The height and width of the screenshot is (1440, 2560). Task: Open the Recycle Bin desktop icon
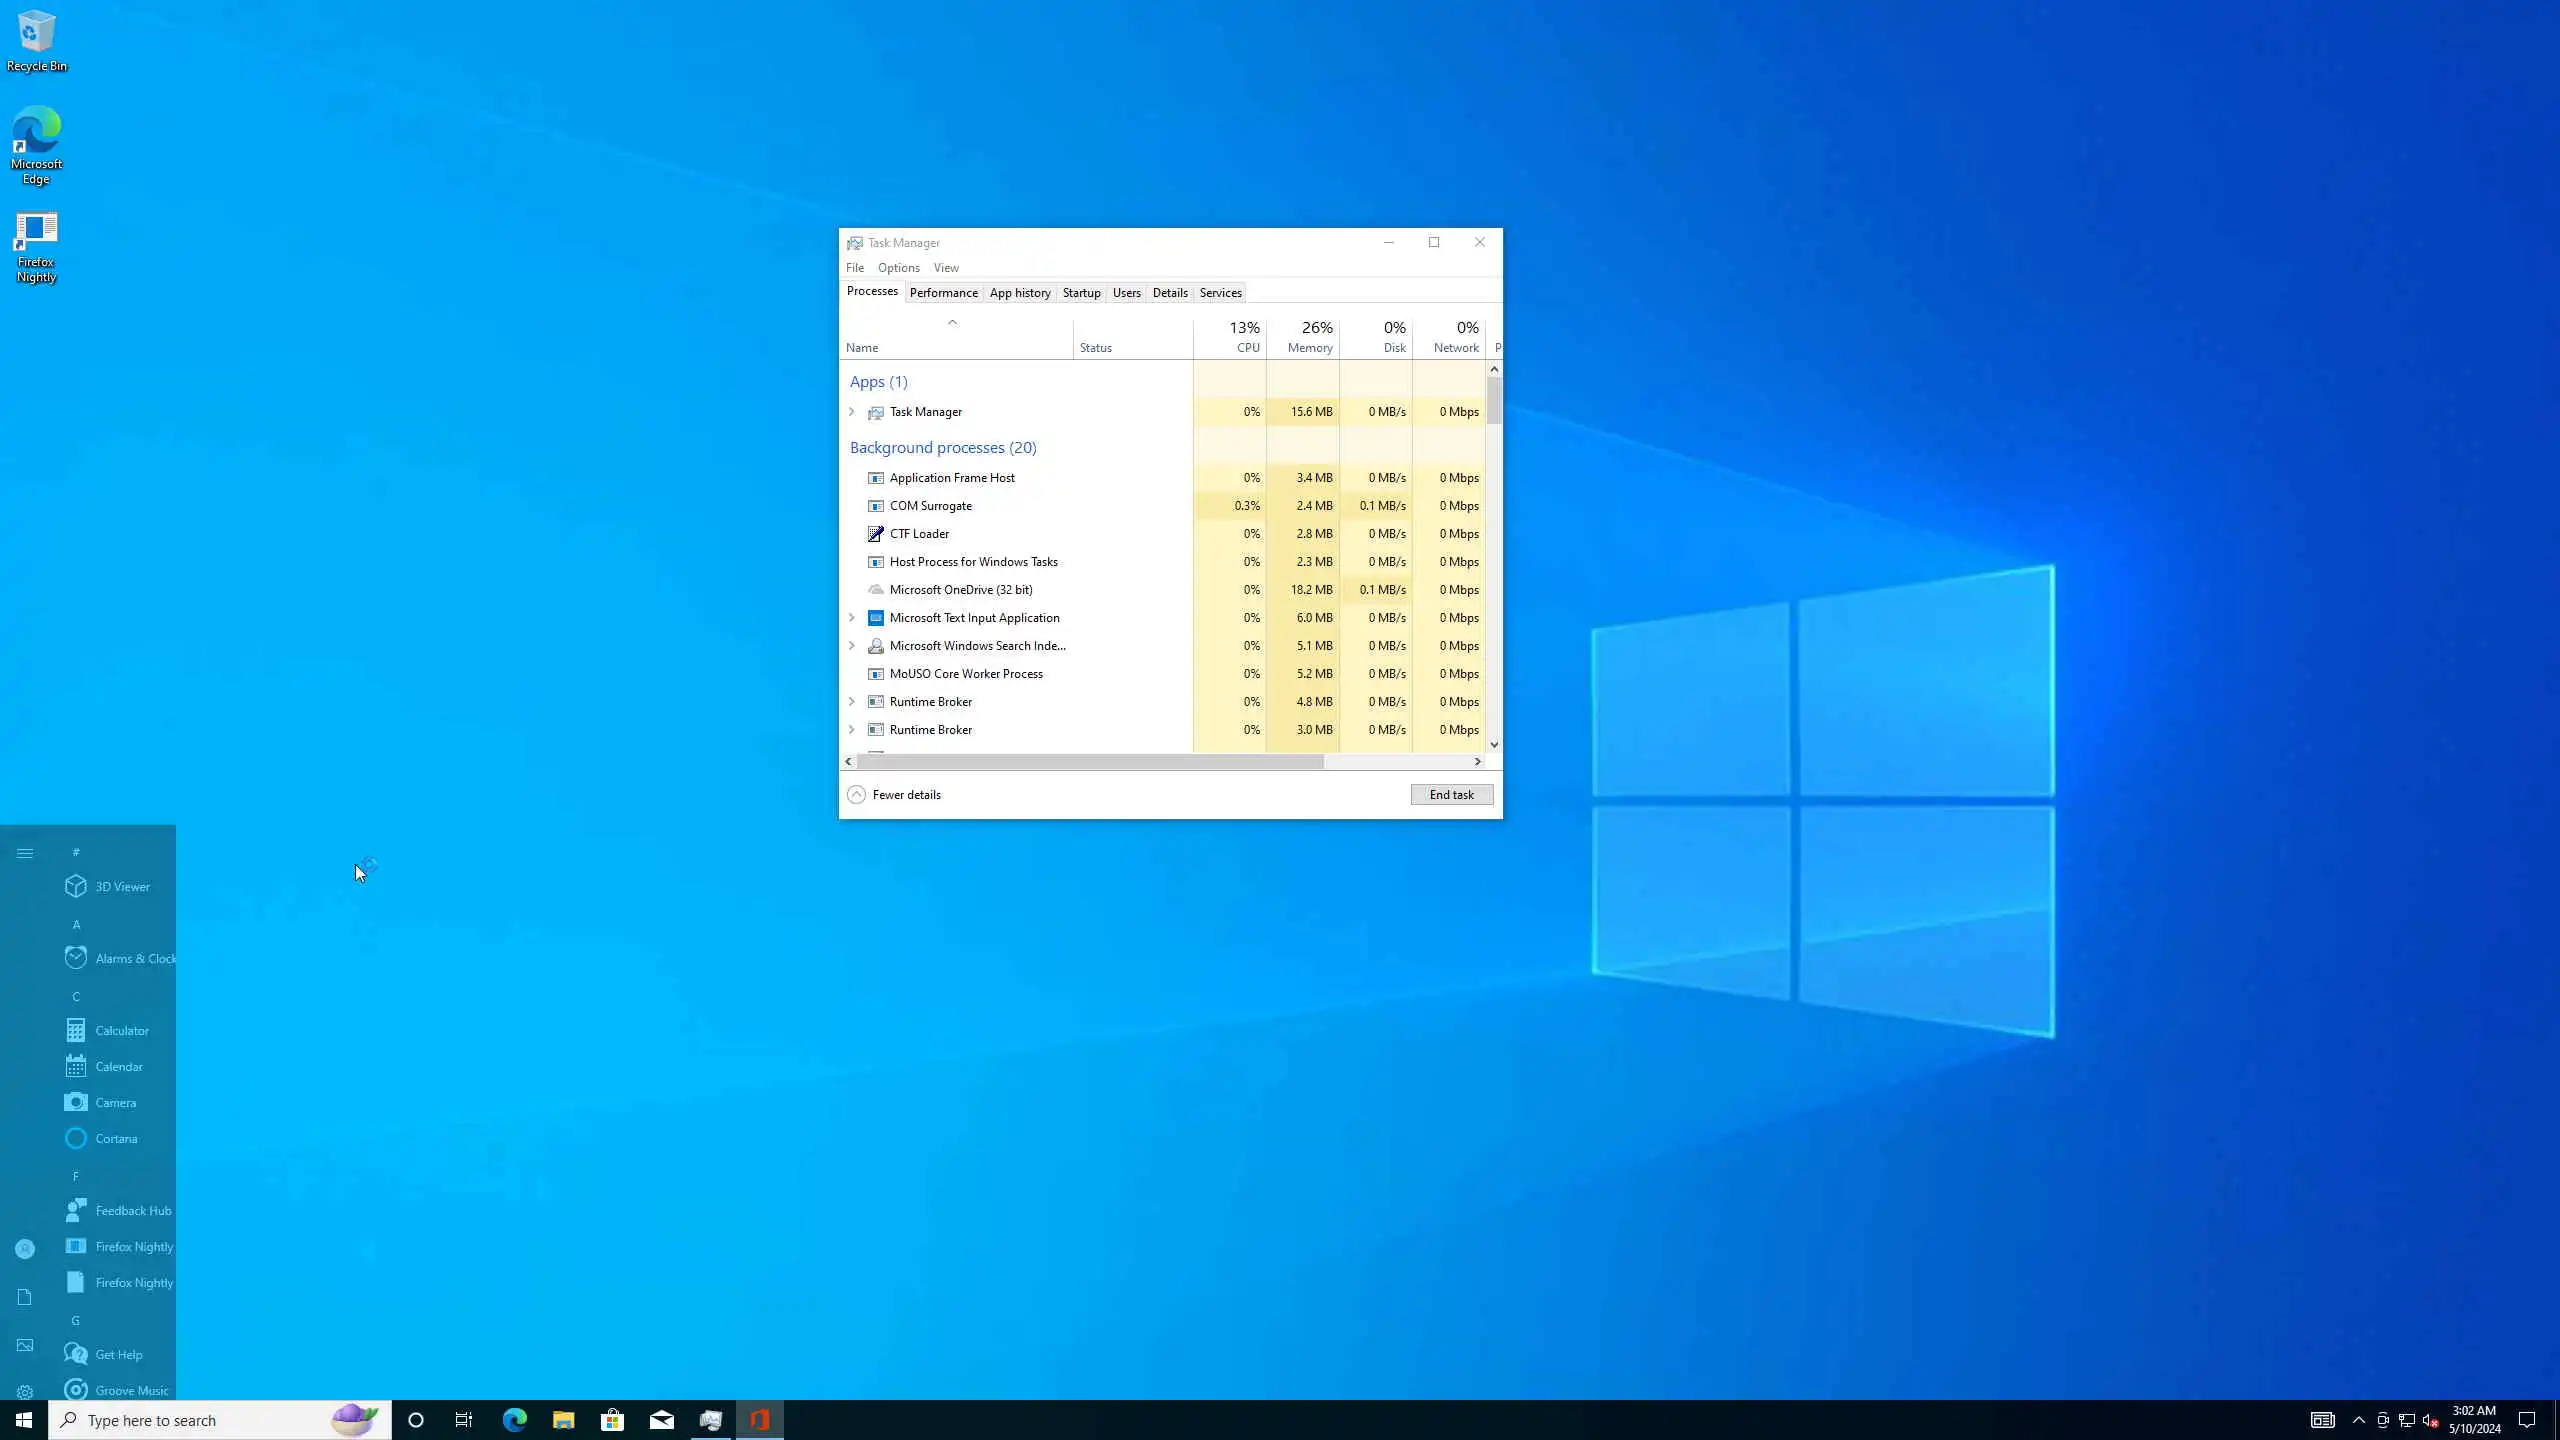[36, 42]
